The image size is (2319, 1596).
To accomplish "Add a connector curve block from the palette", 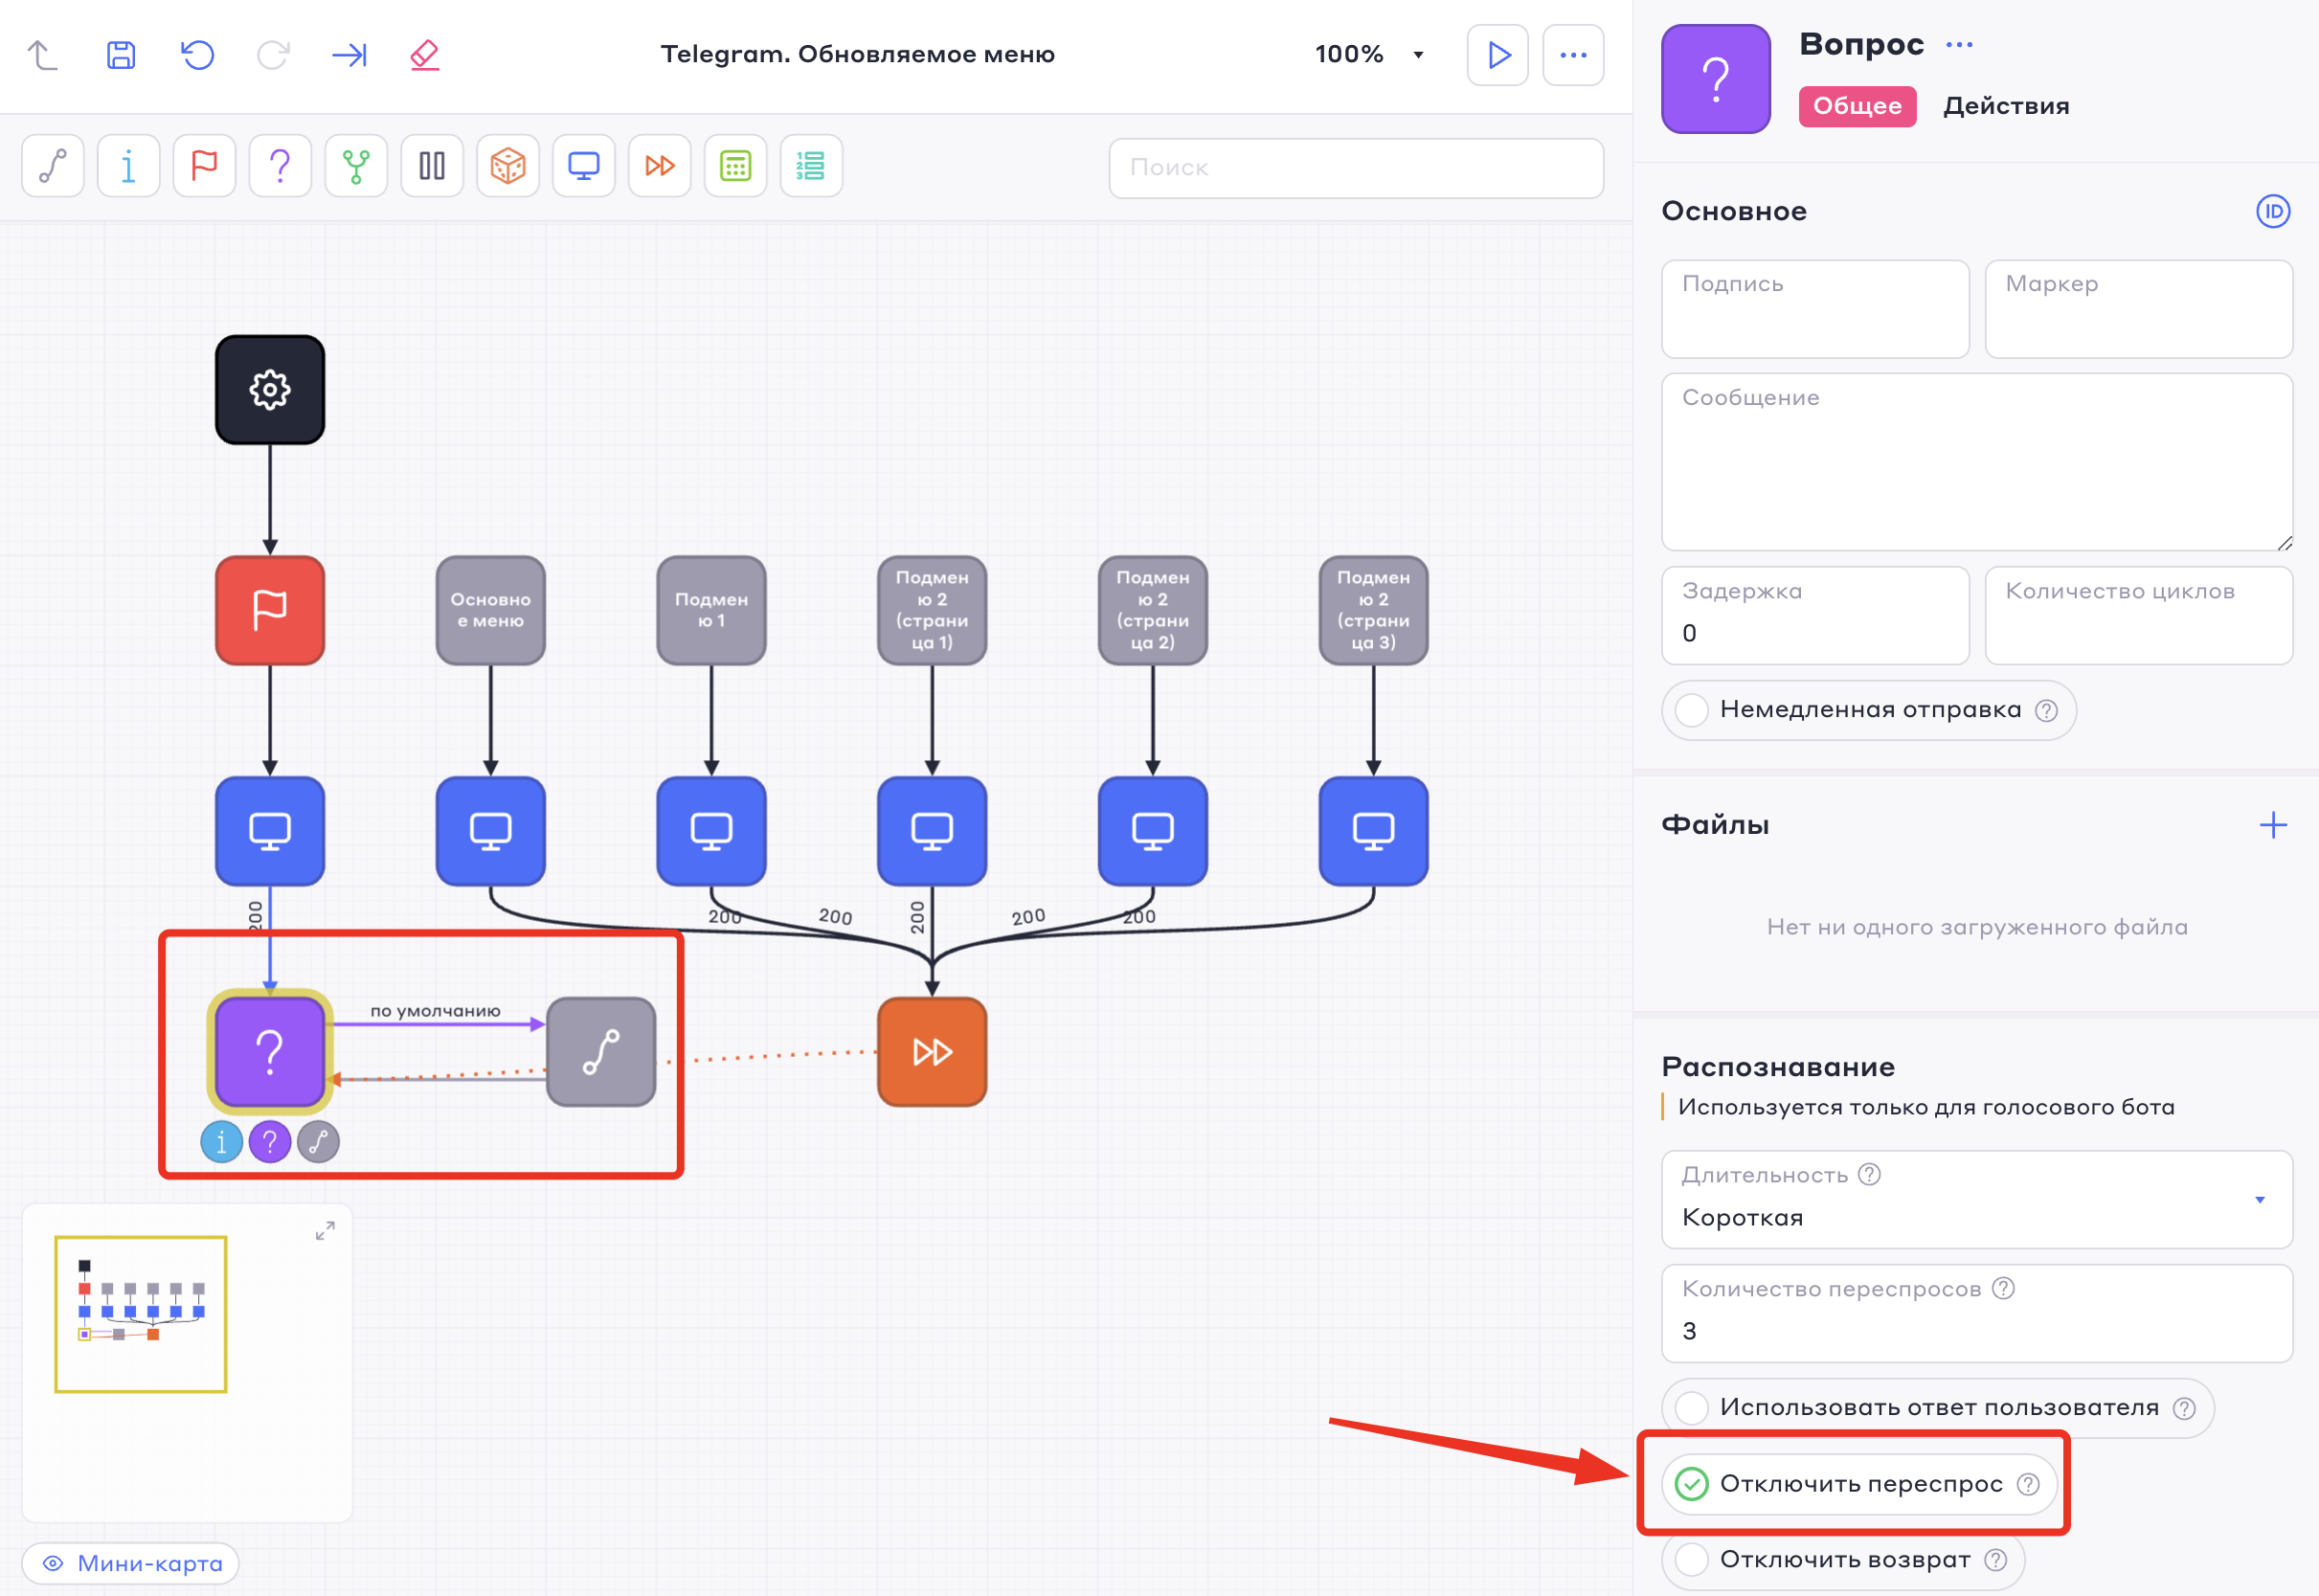I will [x=53, y=166].
